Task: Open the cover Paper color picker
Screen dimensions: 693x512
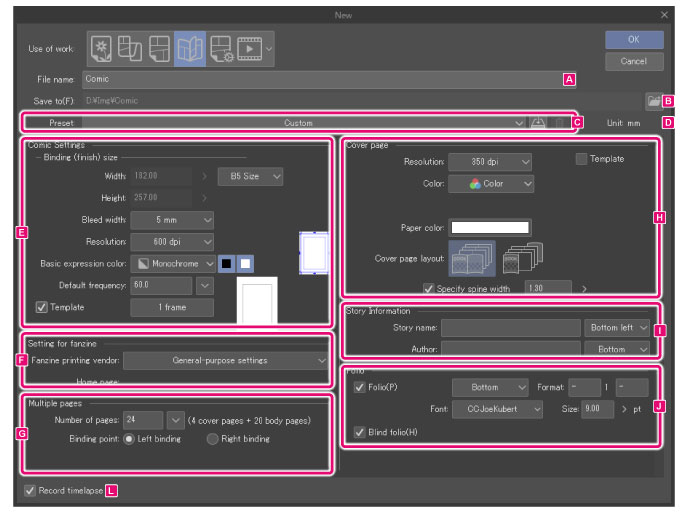Action: [x=490, y=227]
